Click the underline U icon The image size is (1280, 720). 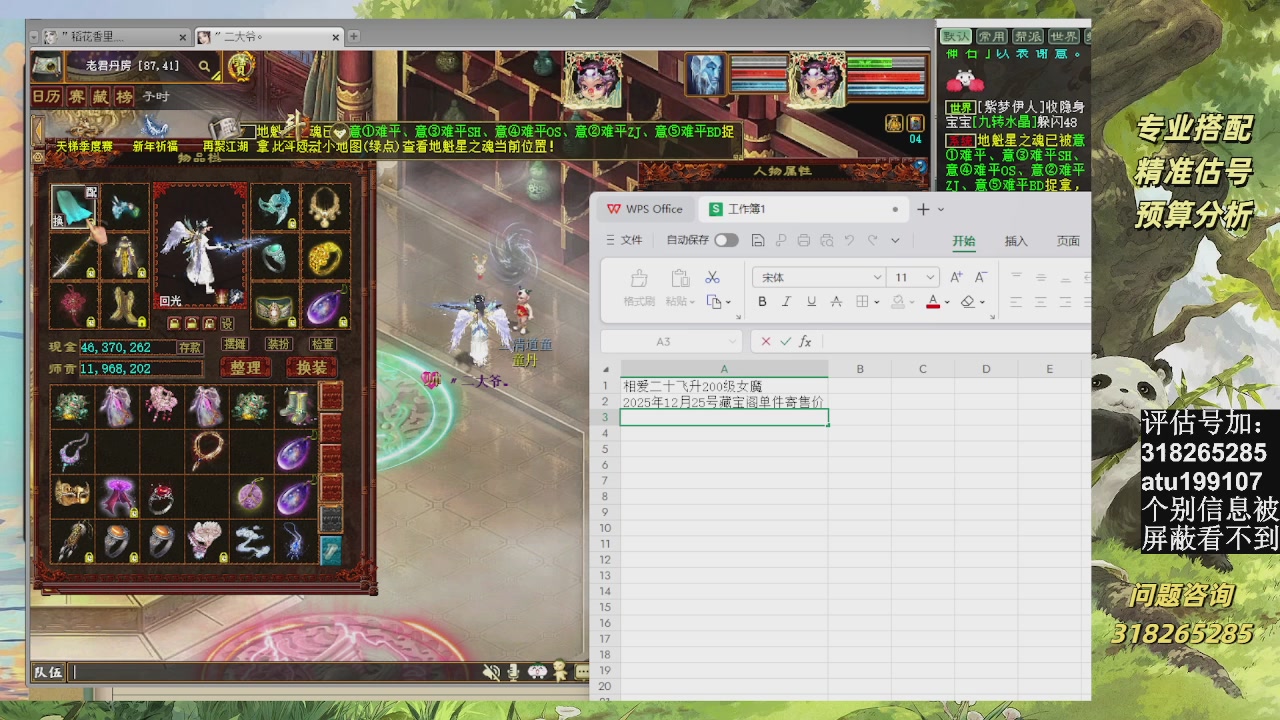click(811, 302)
